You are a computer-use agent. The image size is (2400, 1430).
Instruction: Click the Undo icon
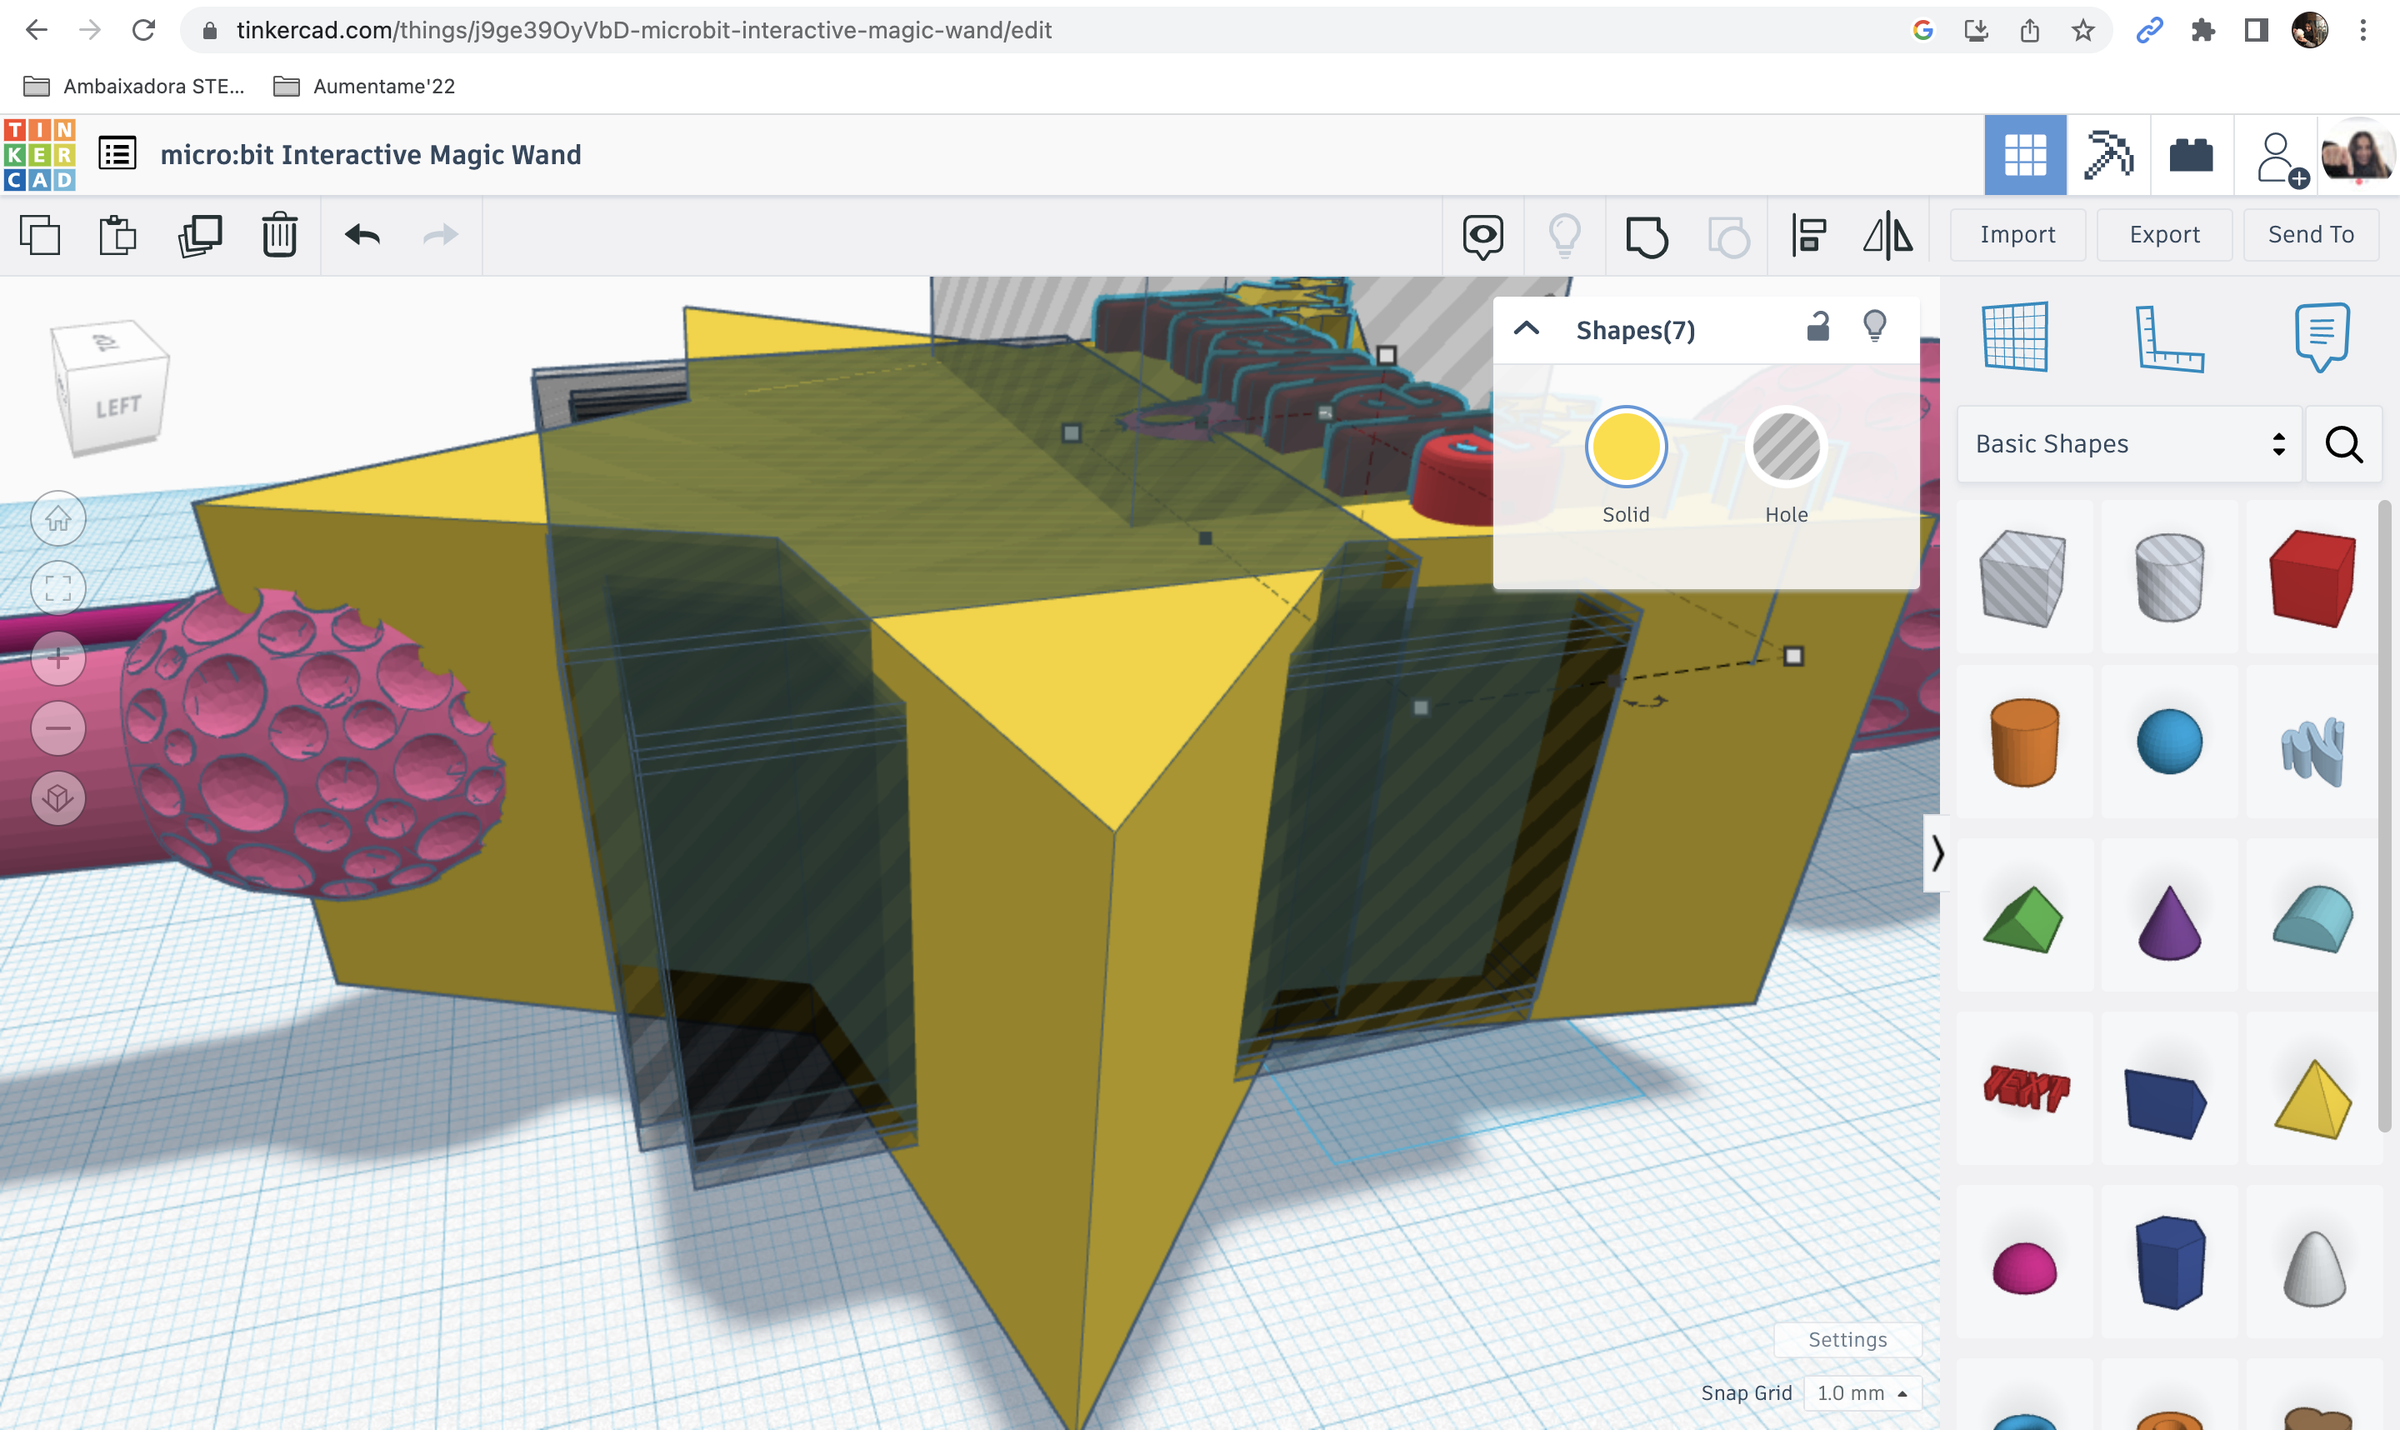tap(361, 234)
